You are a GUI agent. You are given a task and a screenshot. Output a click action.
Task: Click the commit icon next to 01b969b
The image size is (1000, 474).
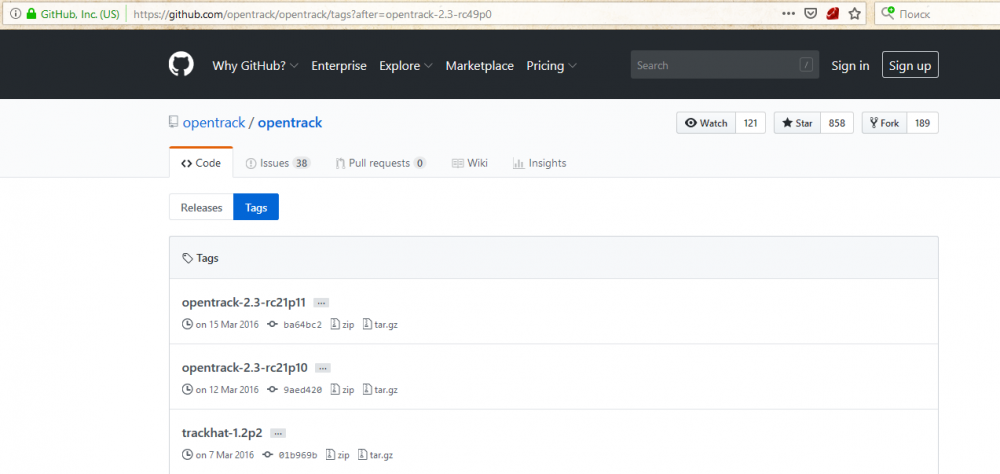point(268,455)
